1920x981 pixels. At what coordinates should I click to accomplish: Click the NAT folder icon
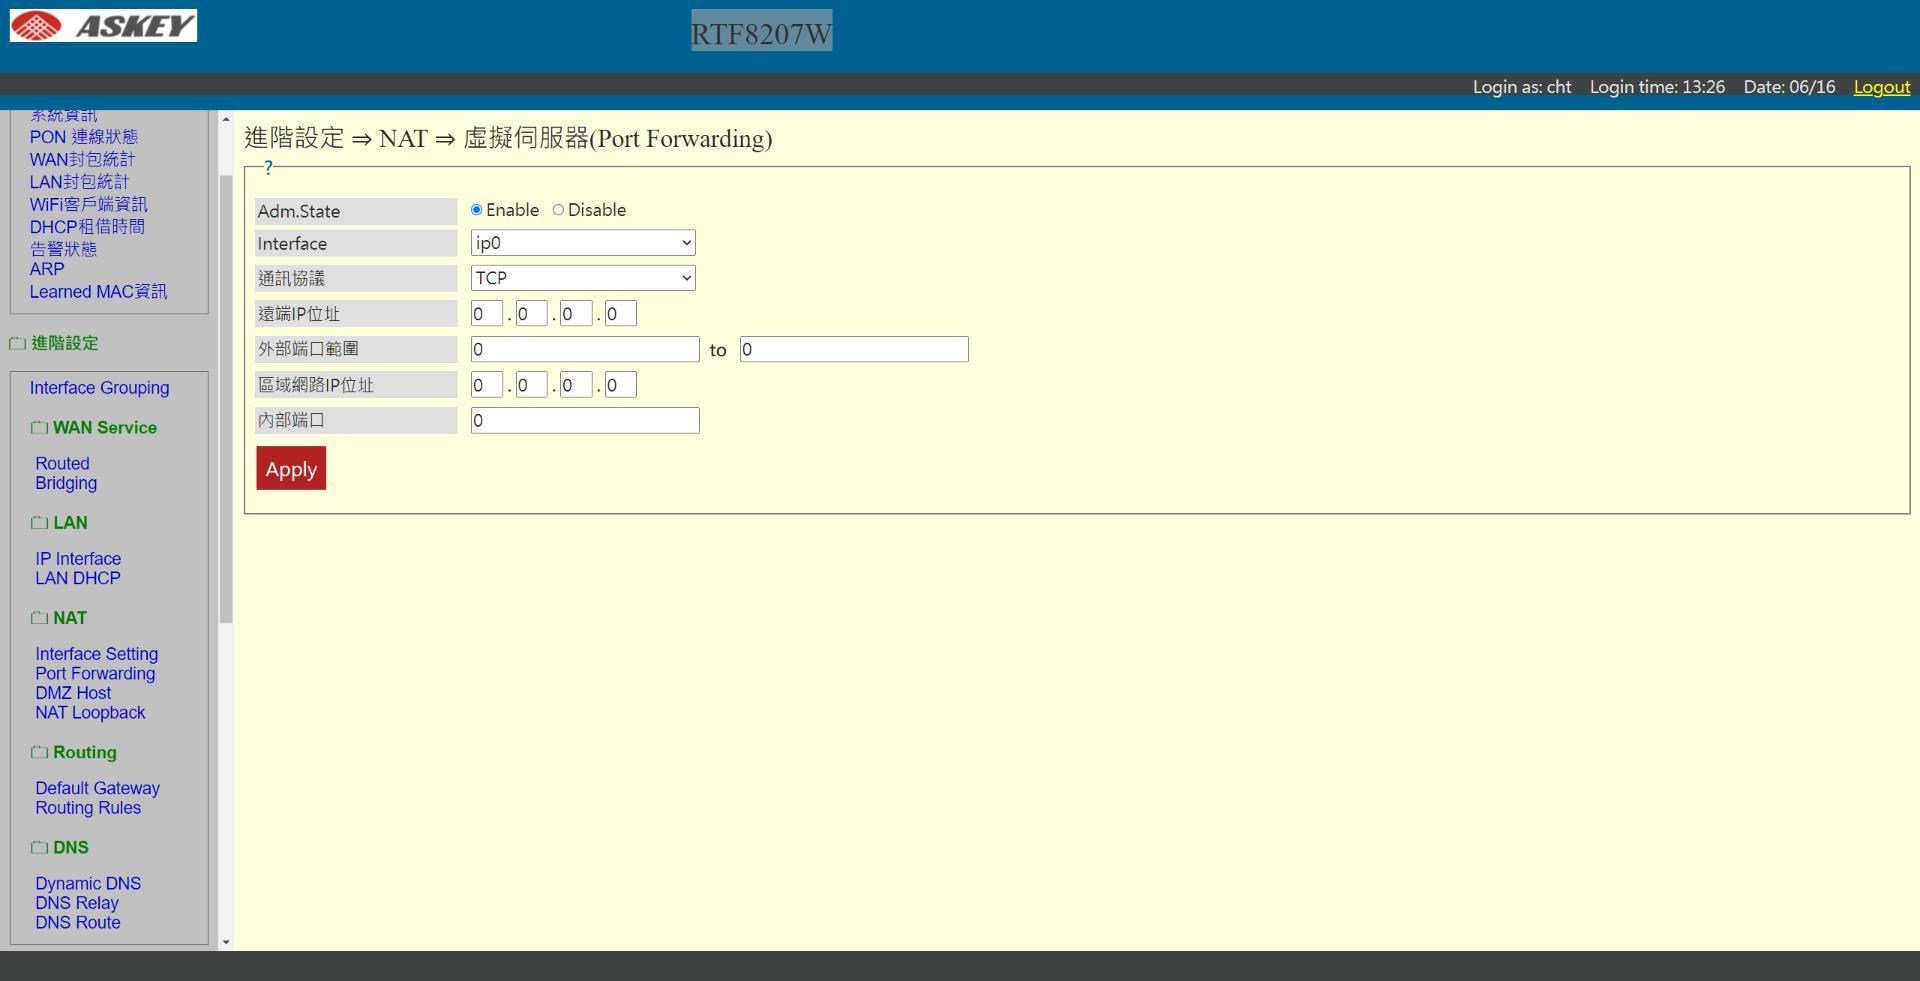tap(39, 618)
